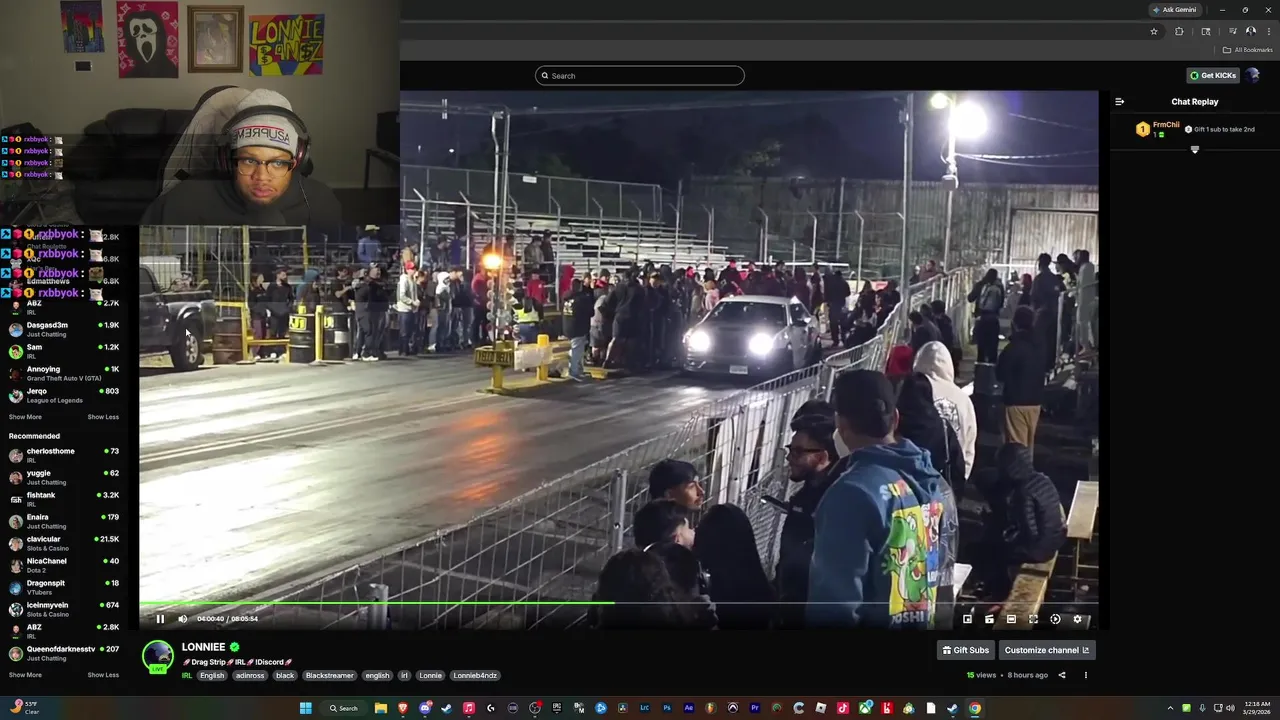The height and width of the screenshot is (720, 1280).
Task: Open Lightroom Classic from the taskbar
Action: [x=645, y=708]
